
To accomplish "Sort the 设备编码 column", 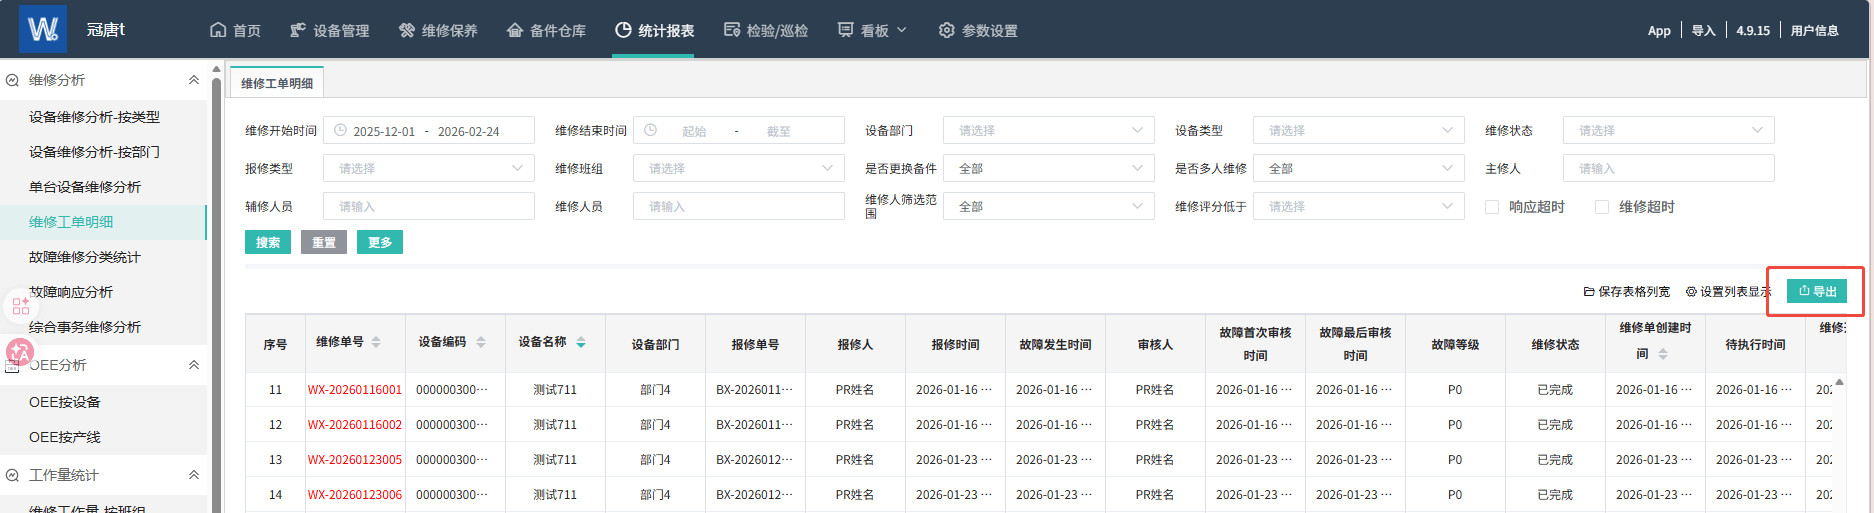I will click(481, 342).
